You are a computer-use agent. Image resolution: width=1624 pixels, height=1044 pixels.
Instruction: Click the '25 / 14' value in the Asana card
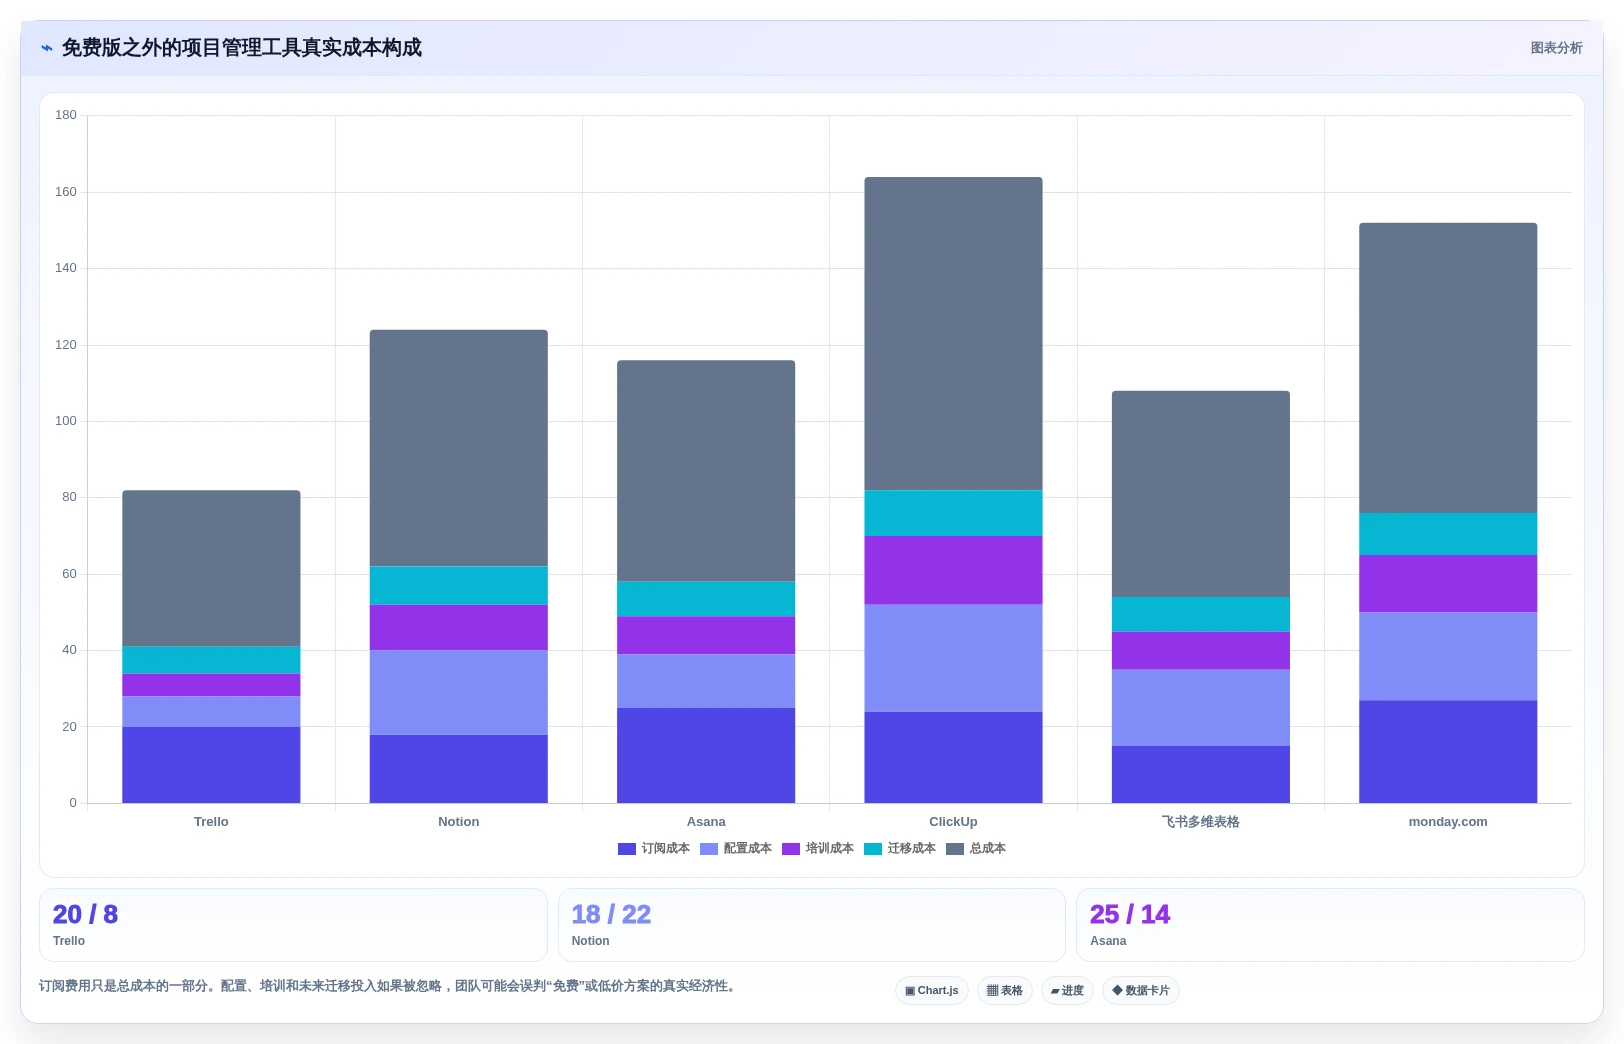[x=1130, y=915]
